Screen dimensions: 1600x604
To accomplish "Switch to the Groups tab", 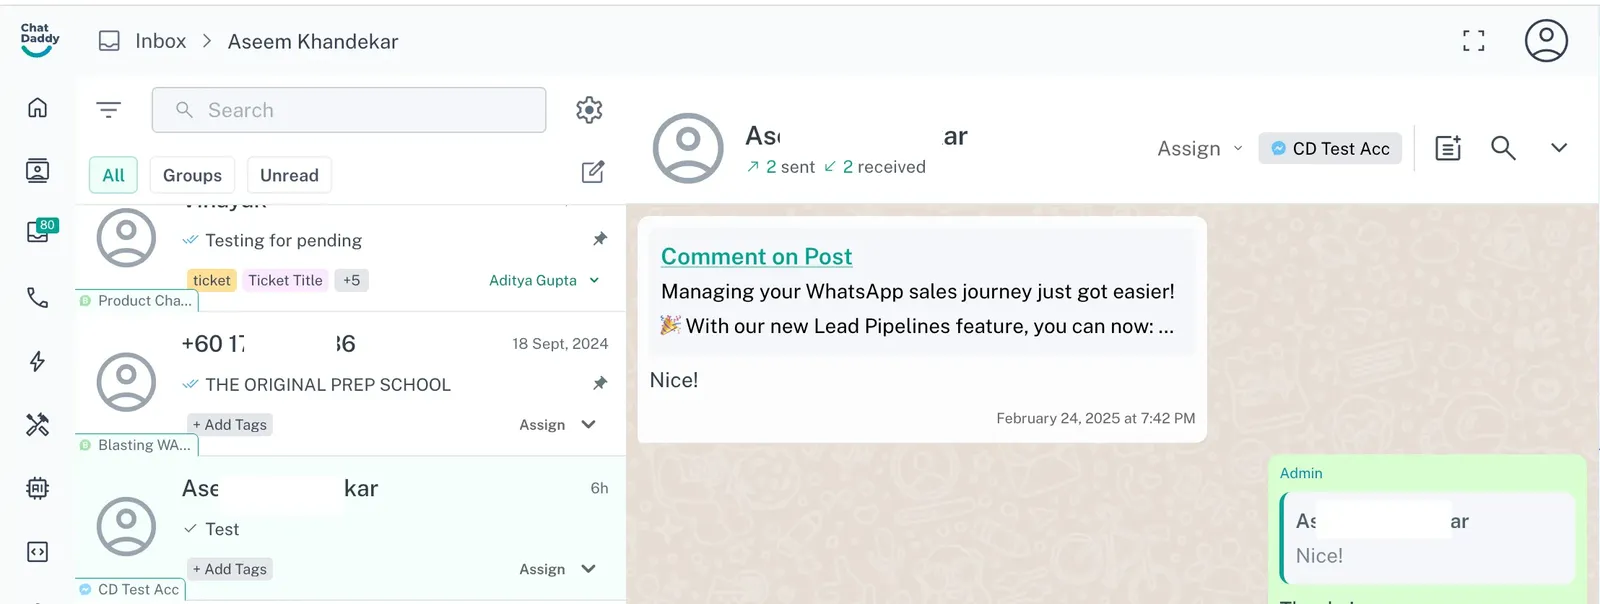I will [x=192, y=175].
